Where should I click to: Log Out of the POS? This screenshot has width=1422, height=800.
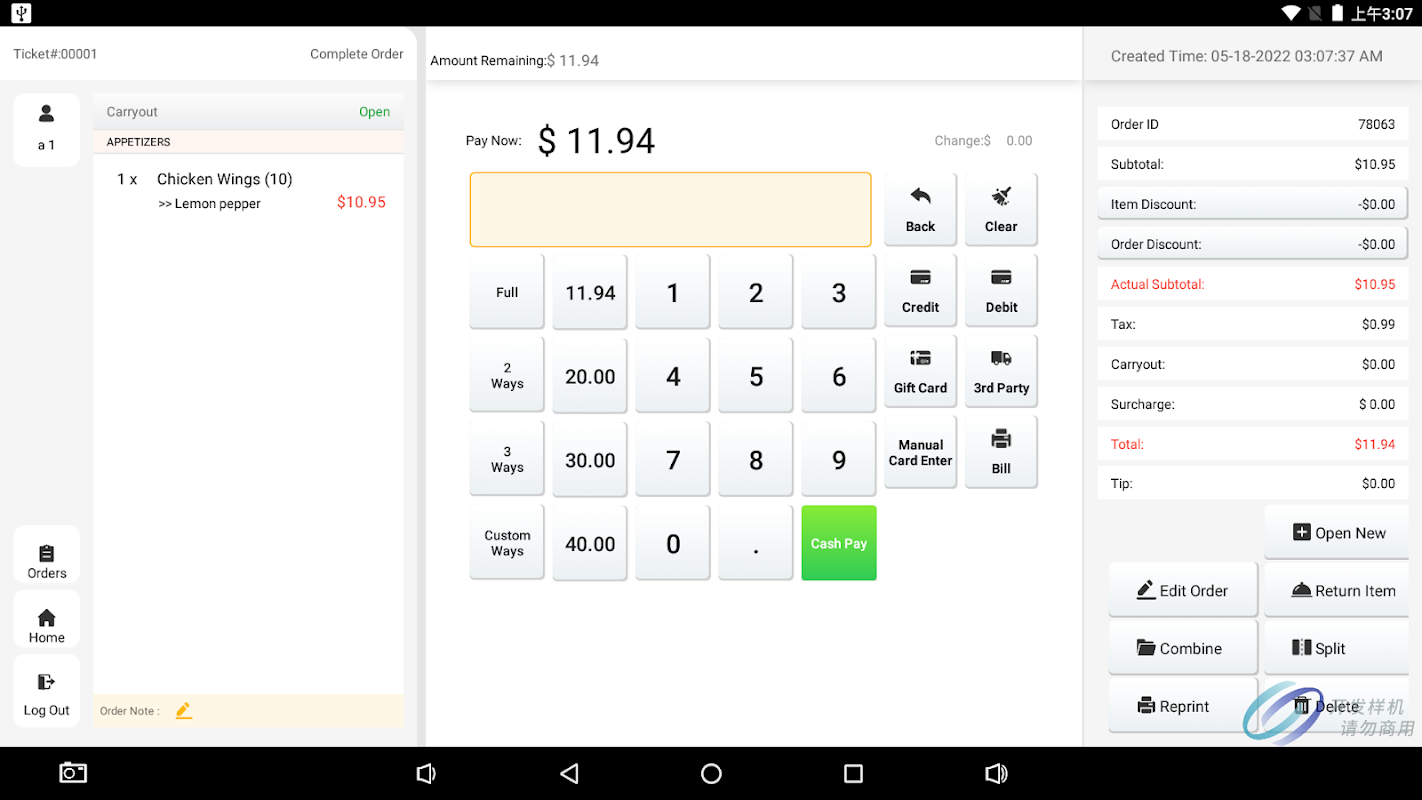46,691
